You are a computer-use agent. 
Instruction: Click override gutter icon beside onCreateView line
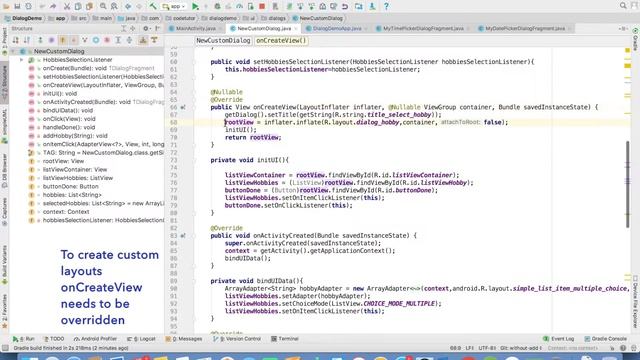tap(183, 107)
